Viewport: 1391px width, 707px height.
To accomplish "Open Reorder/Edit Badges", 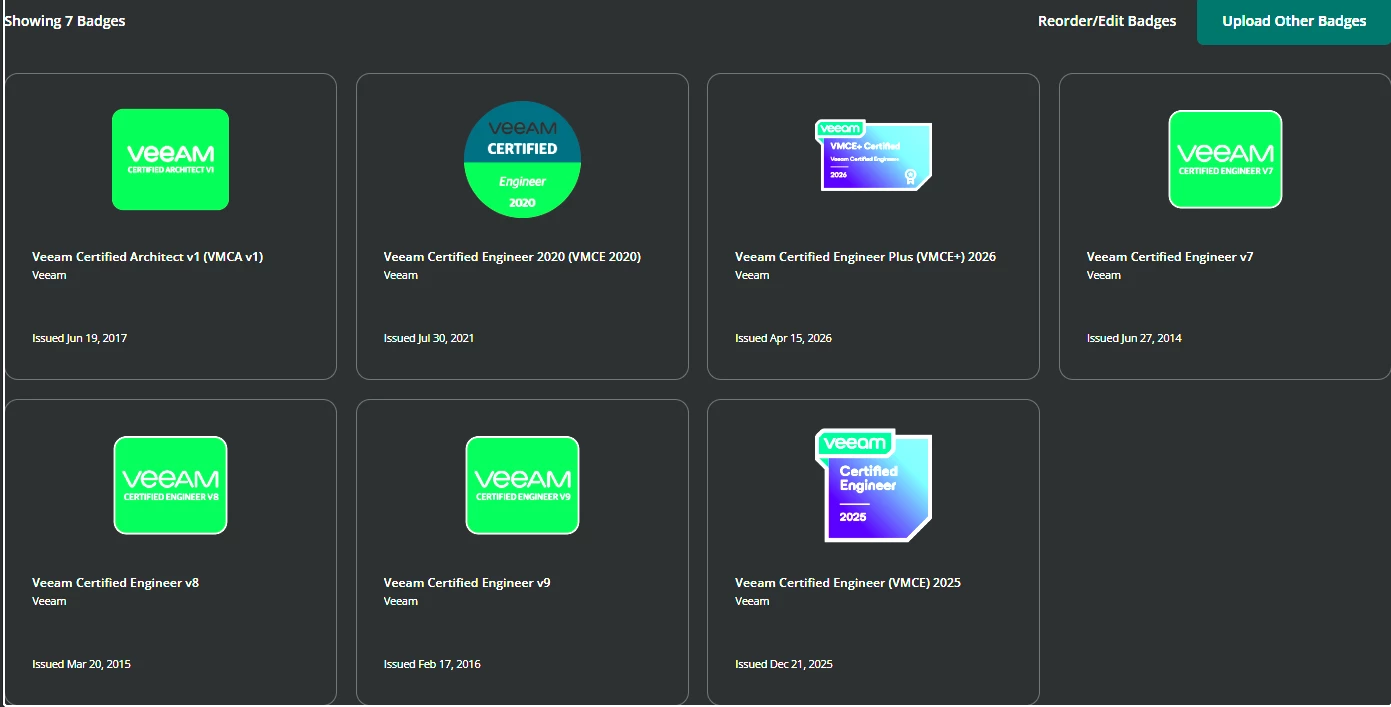I will (1107, 21).
